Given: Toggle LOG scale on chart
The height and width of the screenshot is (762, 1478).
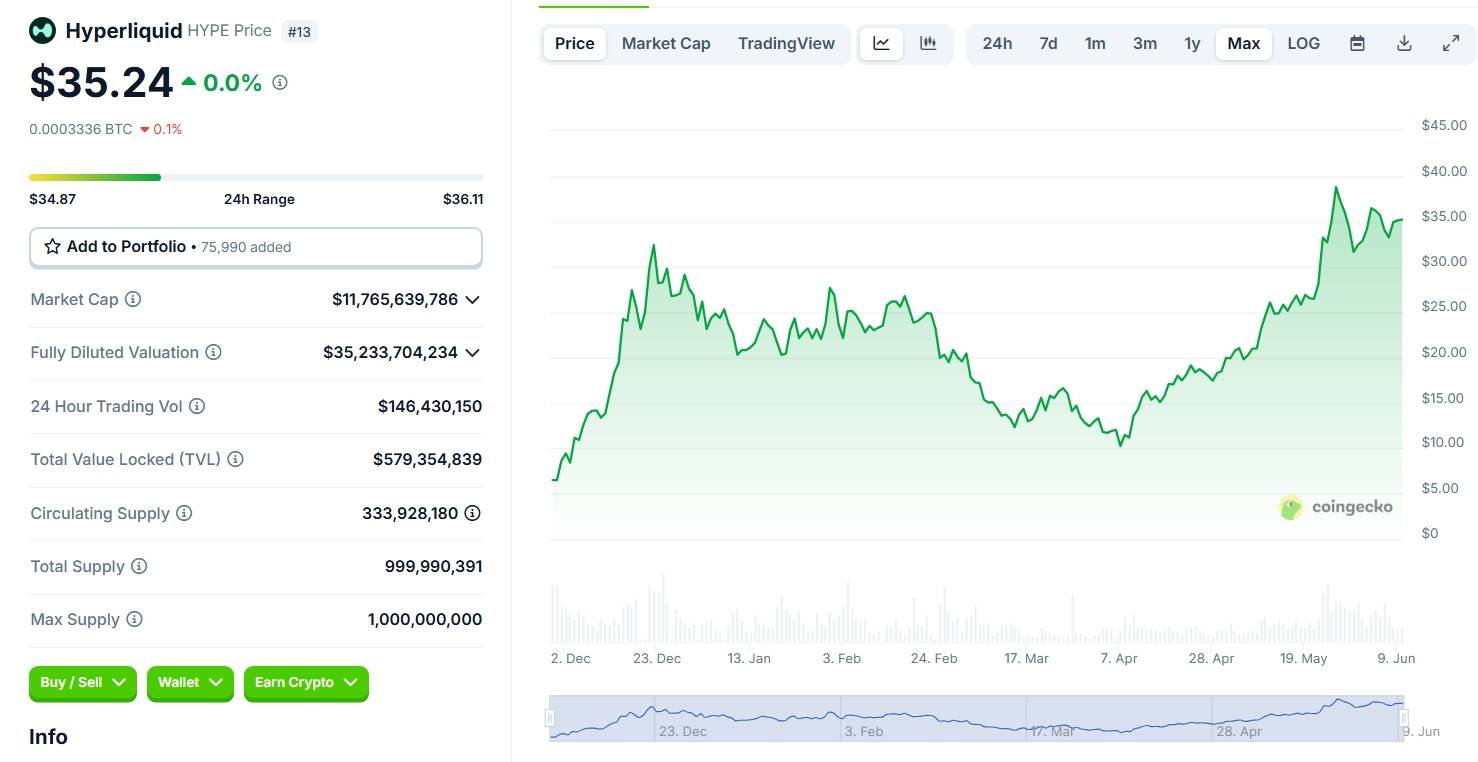Looking at the screenshot, I should (x=1303, y=43).
